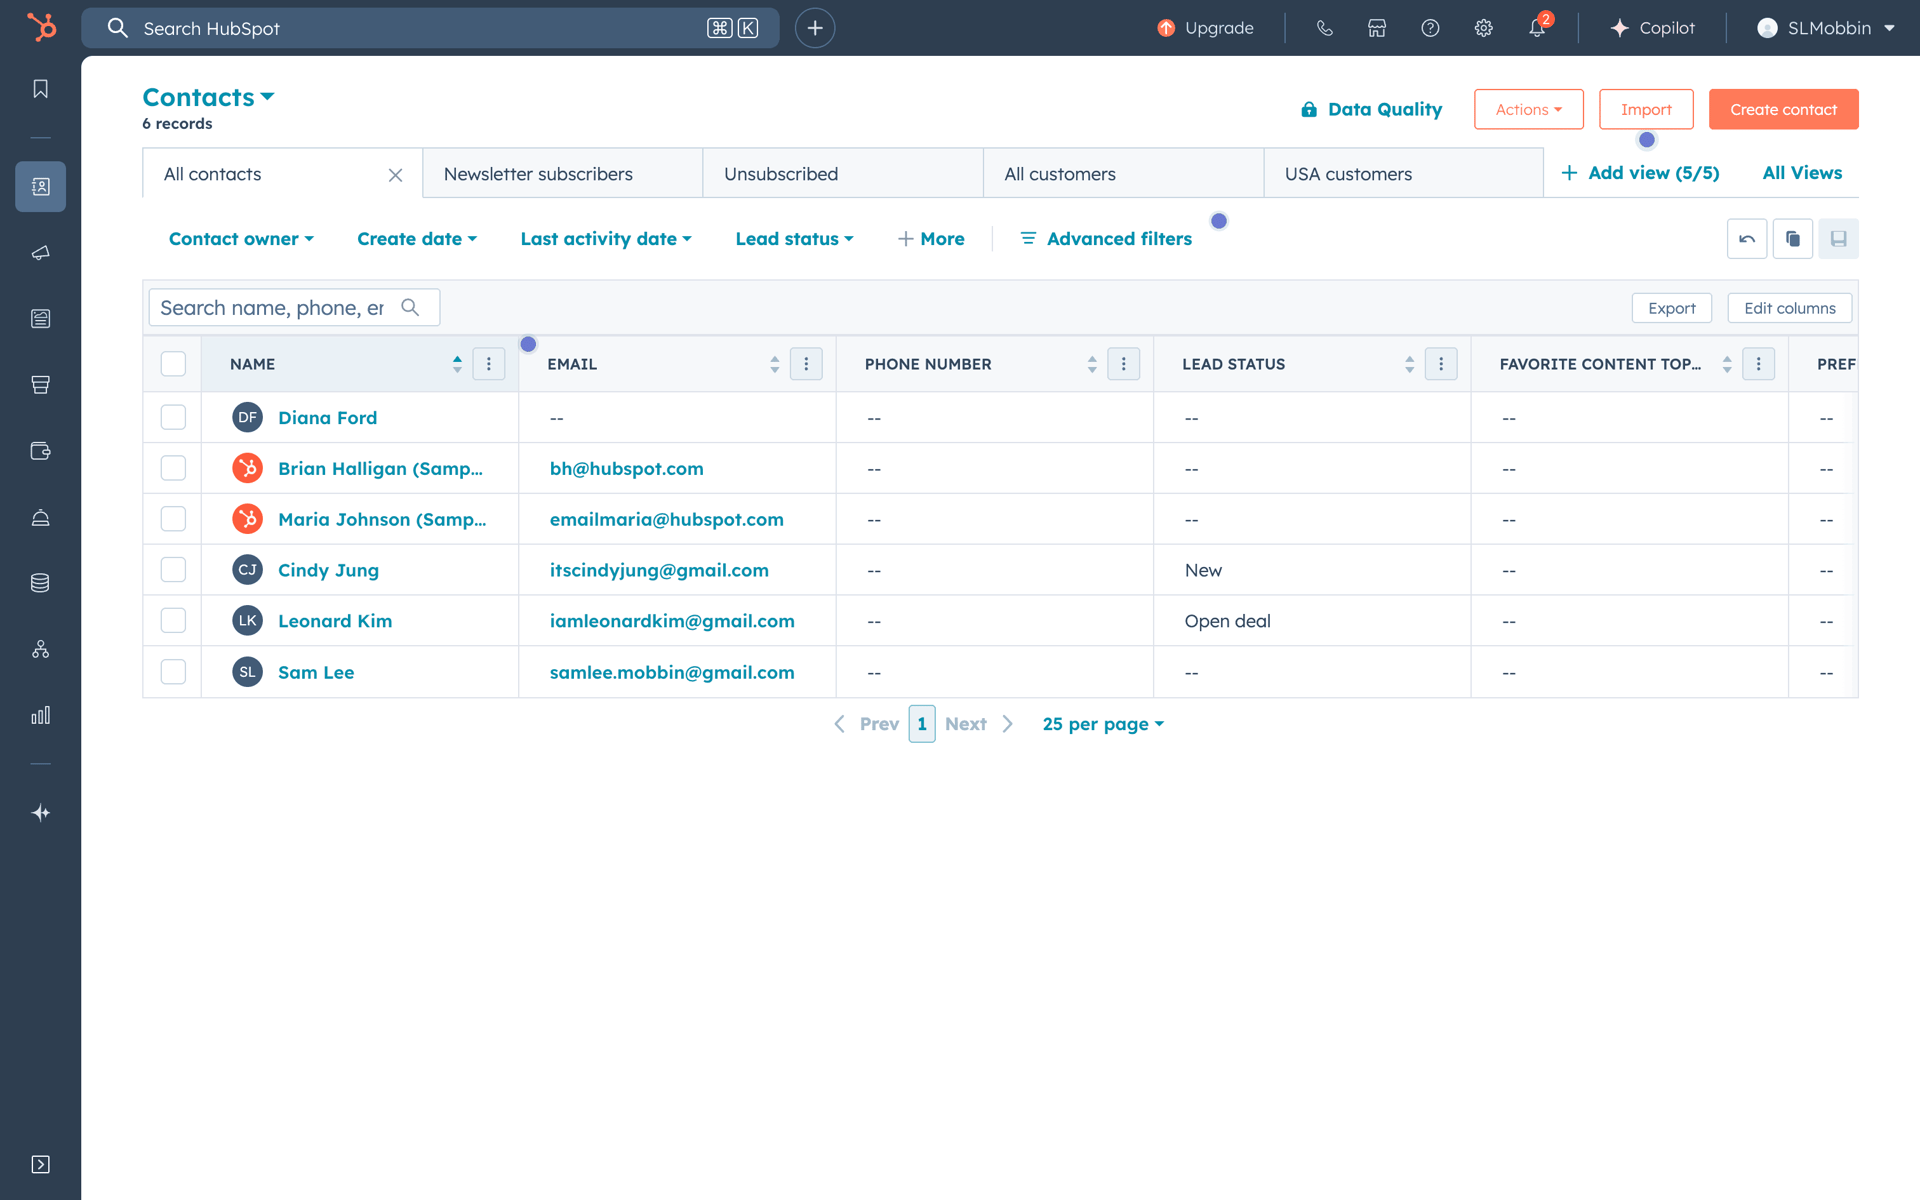Expand the sidebar with bottom arrow icon

tap(40, 1164)
